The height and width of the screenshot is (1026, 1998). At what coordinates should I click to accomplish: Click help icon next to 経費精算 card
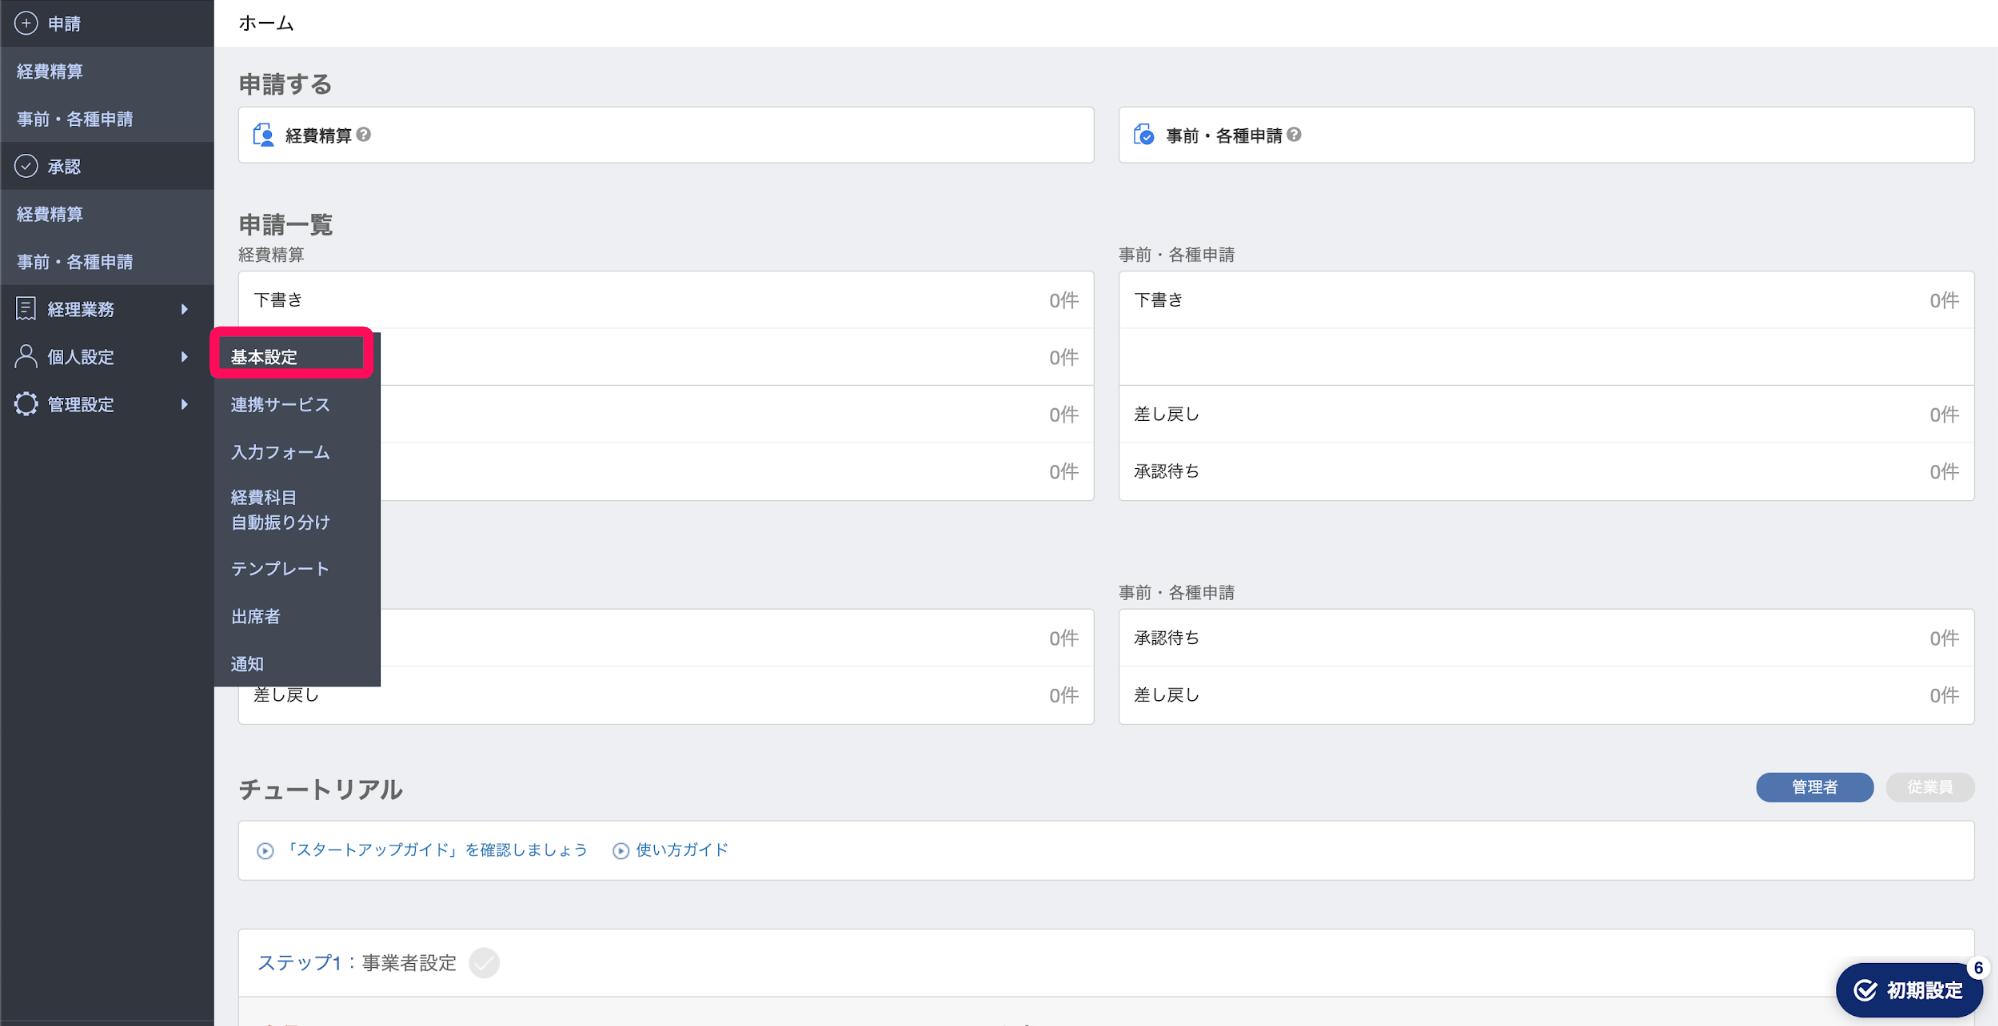pos(364,134)
